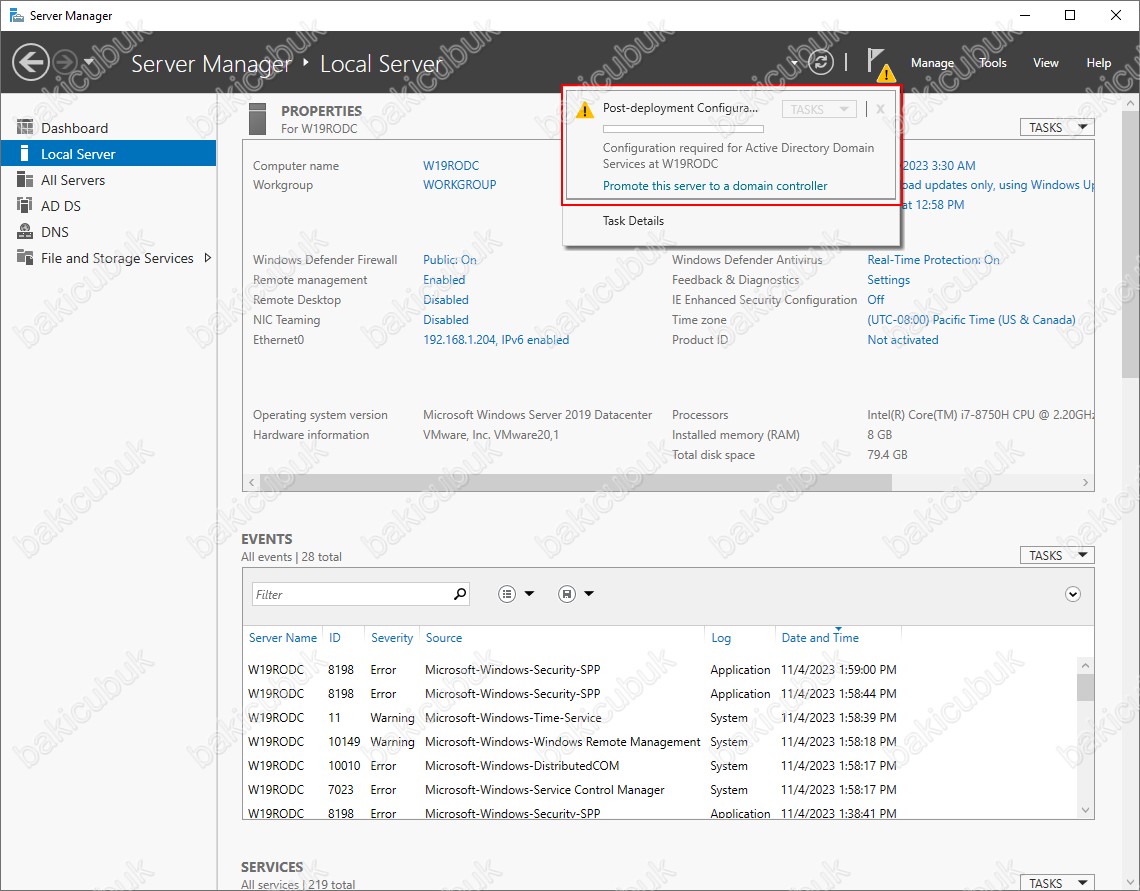
Task: Click the Feedback & Diagnostics Settings link
Action: pos(888,279)
